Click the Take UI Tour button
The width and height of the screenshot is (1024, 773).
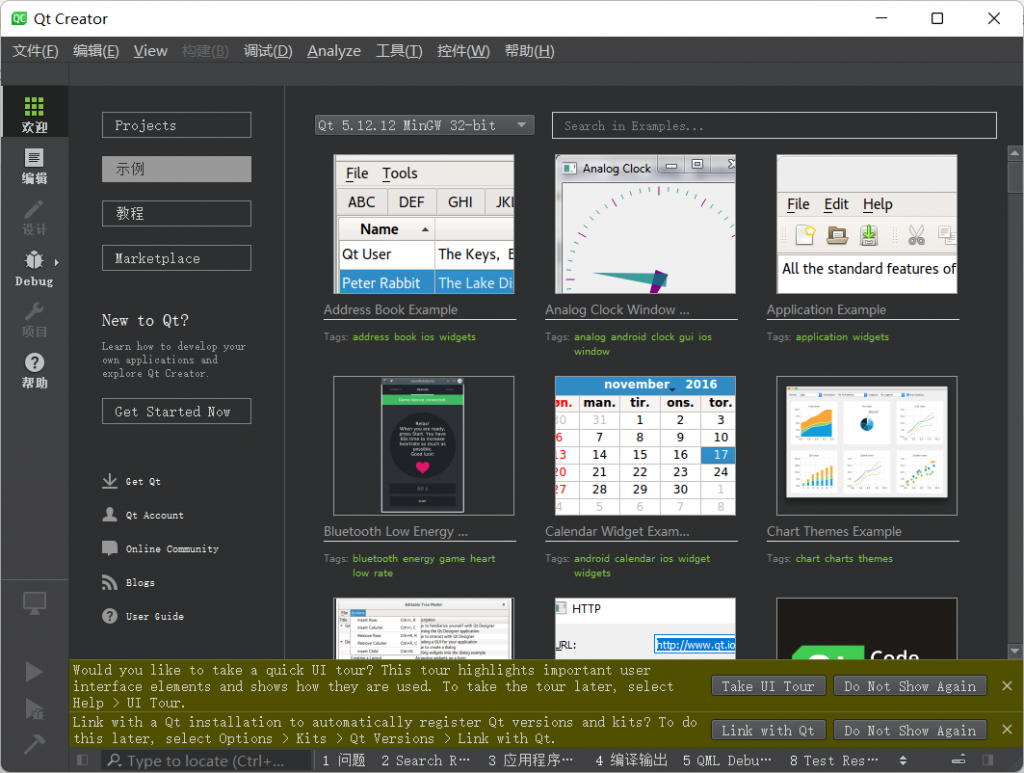768,686
